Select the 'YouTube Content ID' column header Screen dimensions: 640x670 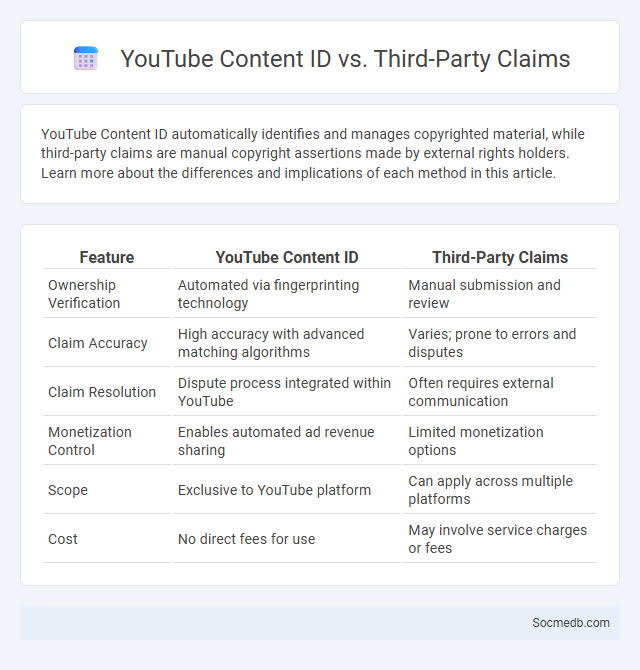tap(287, 257)
